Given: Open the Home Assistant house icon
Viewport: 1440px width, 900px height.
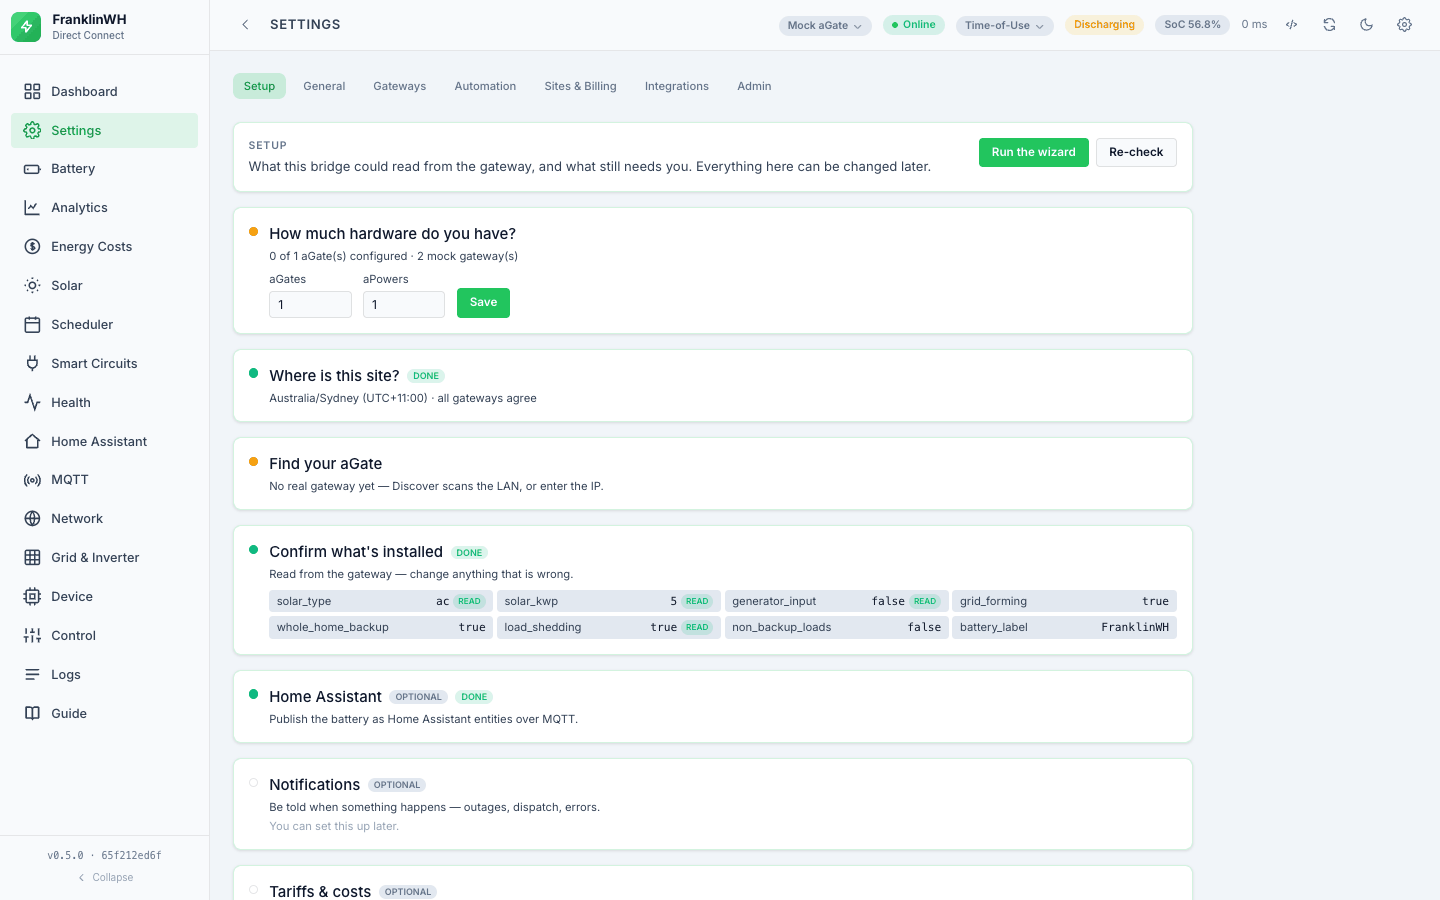Looking at the screenshot, I should tap(32, 442).
